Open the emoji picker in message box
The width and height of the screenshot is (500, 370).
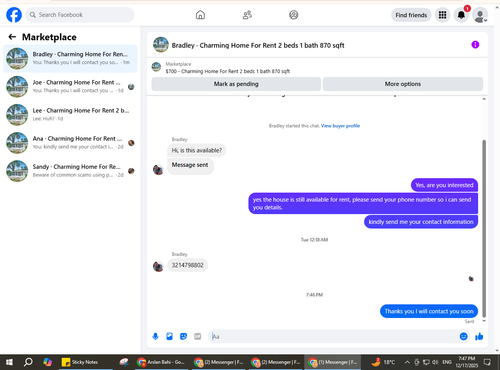click(463, 336)
